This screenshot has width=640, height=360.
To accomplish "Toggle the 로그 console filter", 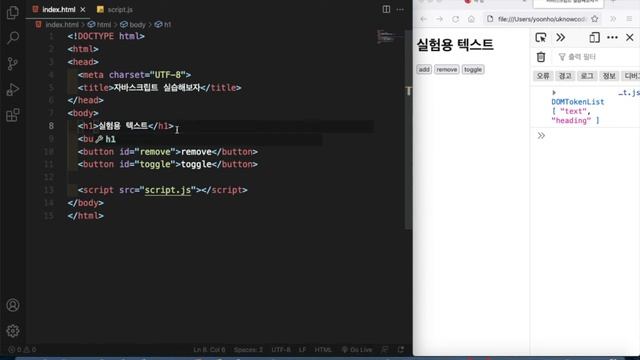I will [587, 76].
